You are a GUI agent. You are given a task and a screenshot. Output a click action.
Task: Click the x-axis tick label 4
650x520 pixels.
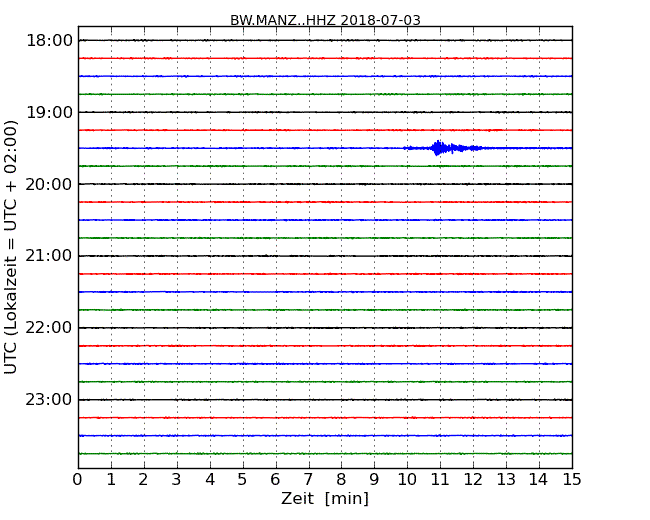[x=210, y=479]
